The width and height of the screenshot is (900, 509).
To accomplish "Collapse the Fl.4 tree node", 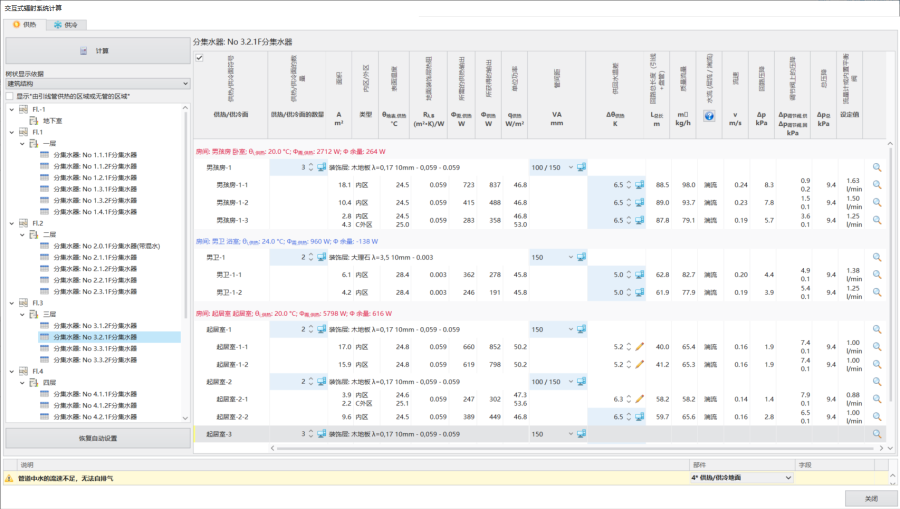I will (11, 371).
